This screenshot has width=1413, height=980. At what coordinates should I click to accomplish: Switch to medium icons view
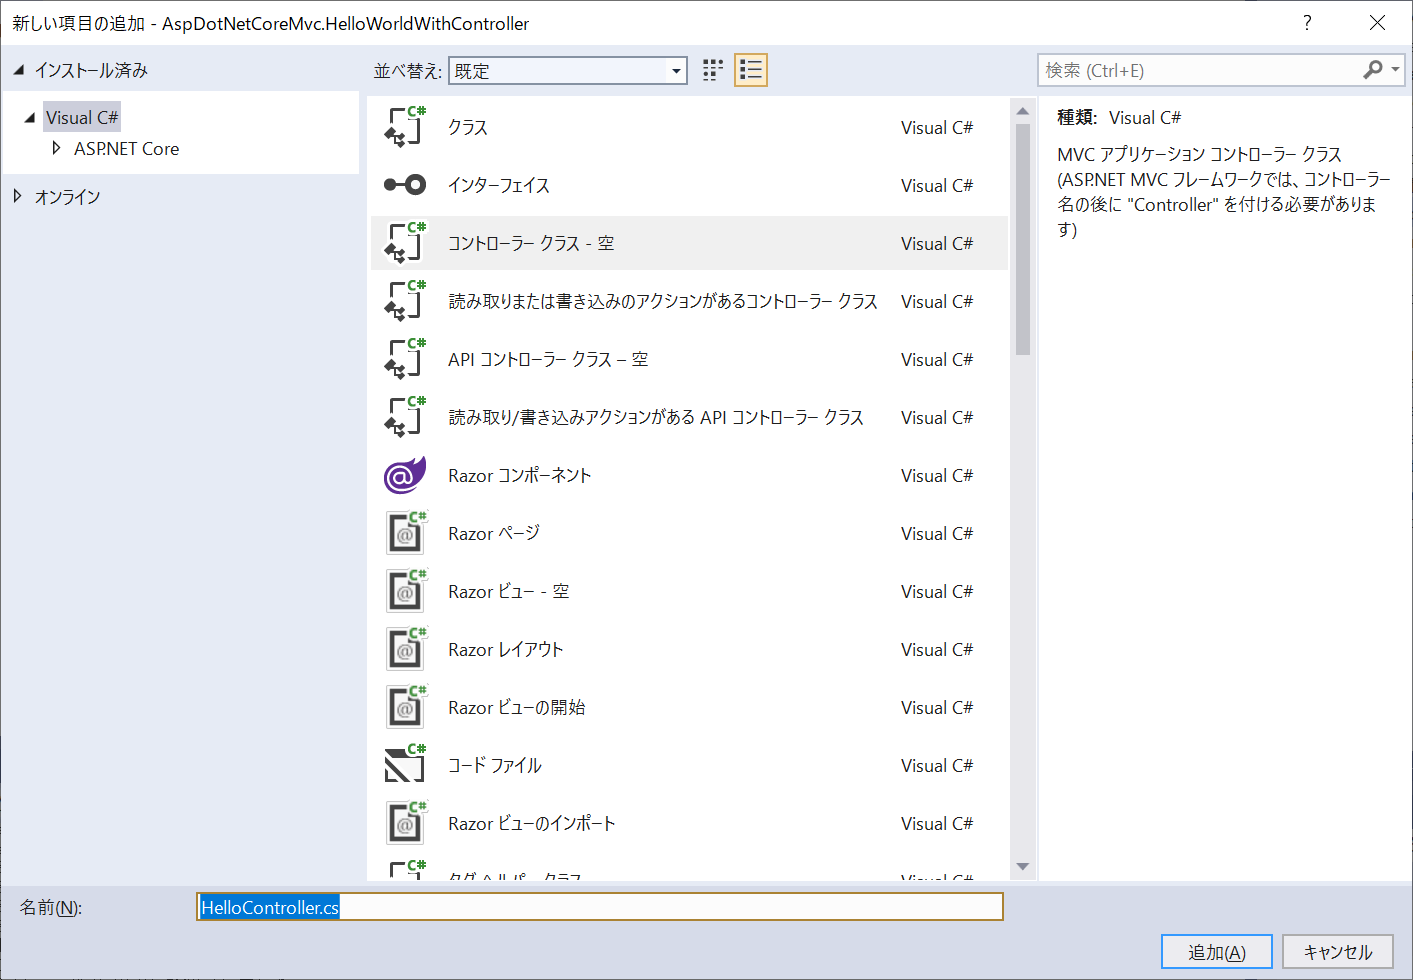point(713,70)
